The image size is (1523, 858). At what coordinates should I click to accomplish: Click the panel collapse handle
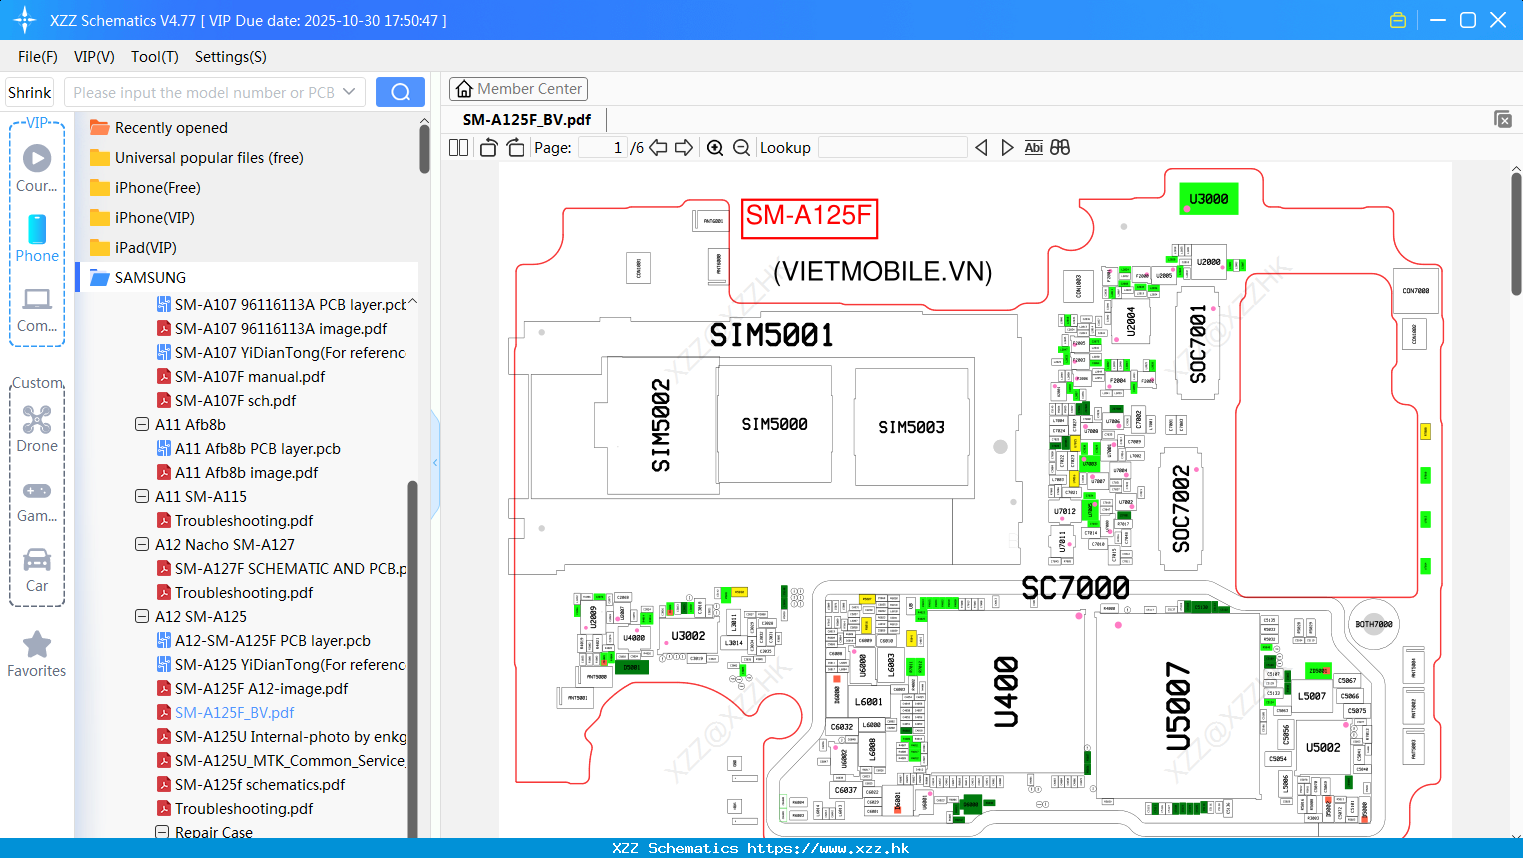pos(435,462)
